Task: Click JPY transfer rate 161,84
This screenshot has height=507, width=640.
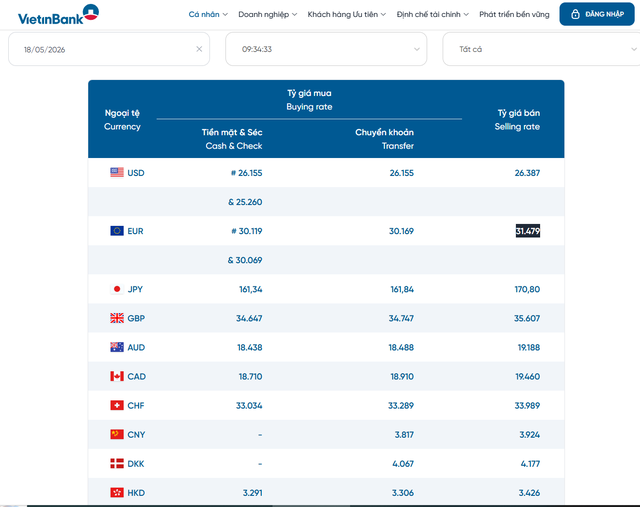Action: click(402, 289)
